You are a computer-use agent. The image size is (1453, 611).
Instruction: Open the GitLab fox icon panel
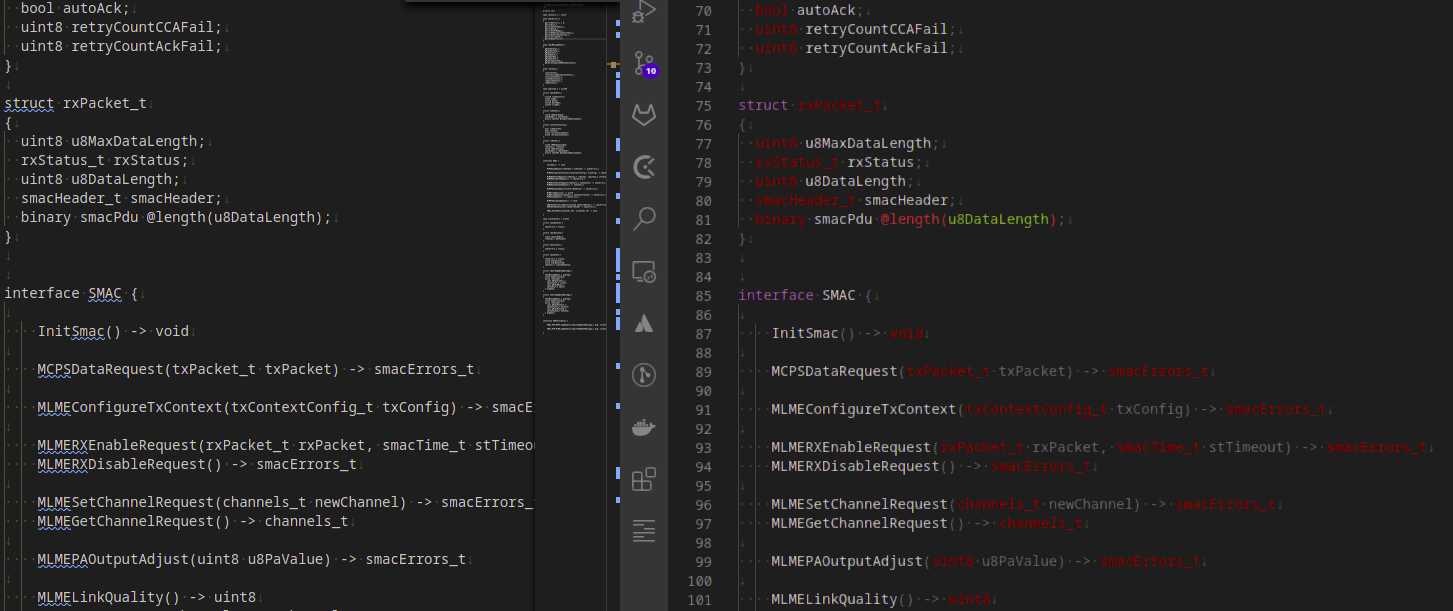pos(644,115)
